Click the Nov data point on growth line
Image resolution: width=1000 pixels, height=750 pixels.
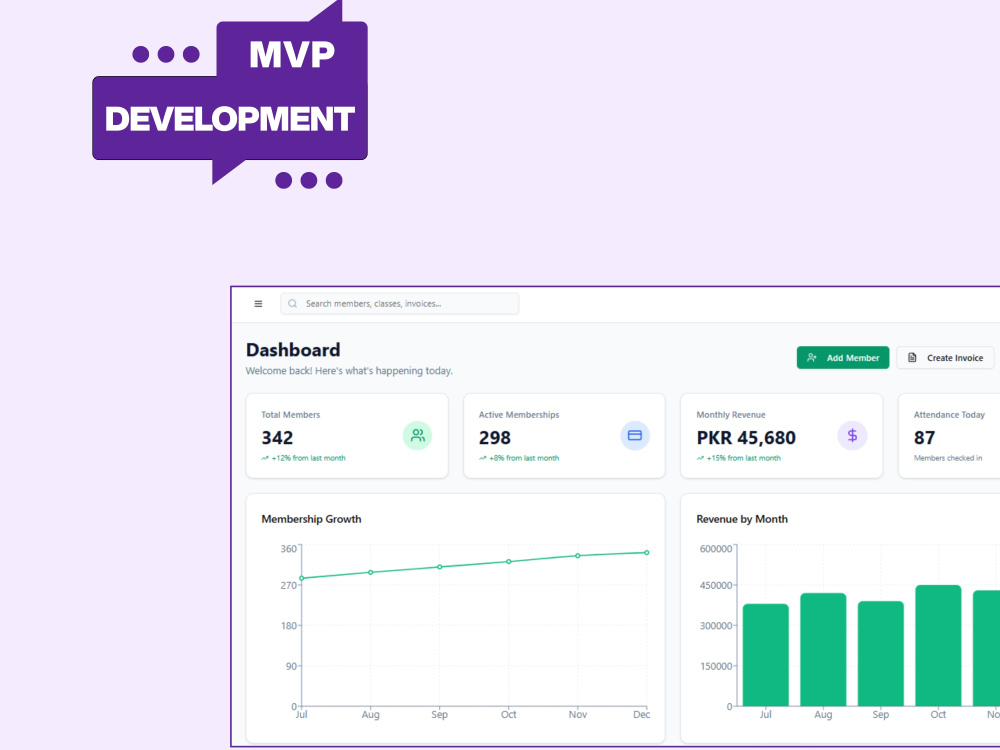(578, 556)
